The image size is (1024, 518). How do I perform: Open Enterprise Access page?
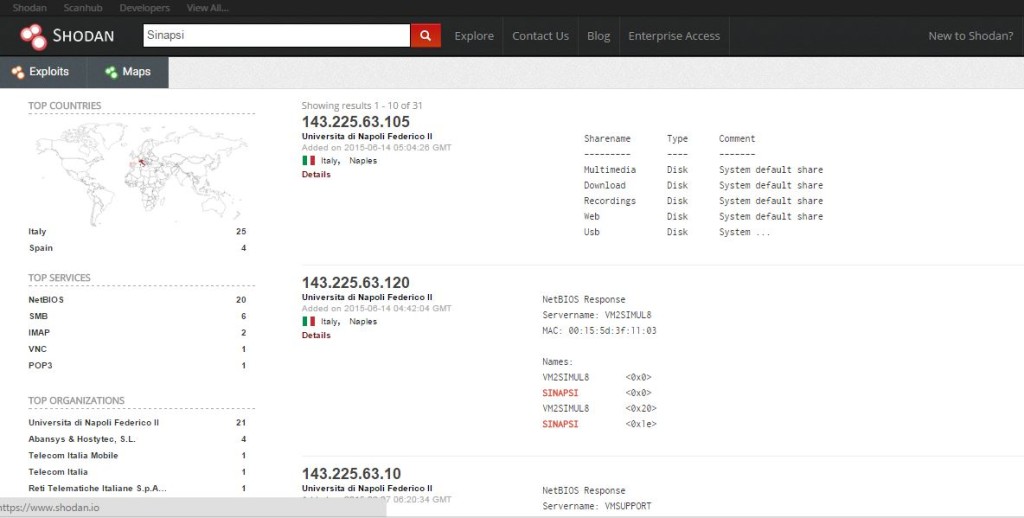tap(674, 36)
